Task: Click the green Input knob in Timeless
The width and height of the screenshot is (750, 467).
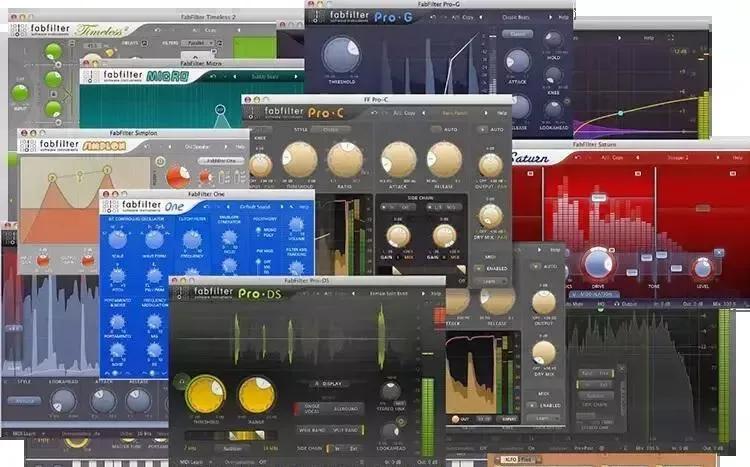Action: 20,95
